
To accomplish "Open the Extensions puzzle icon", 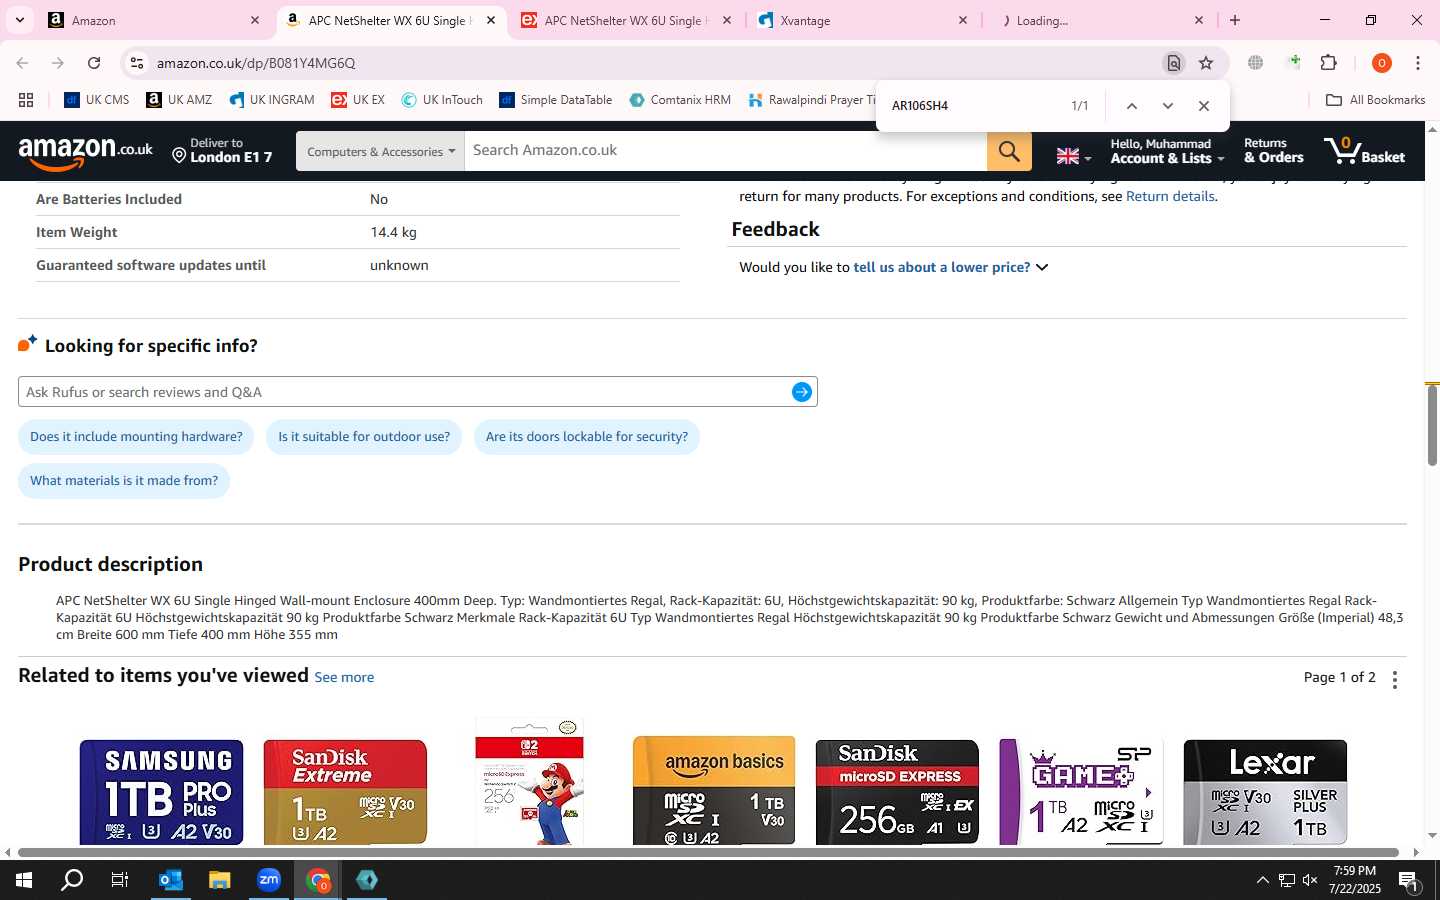I will 1329,63.
